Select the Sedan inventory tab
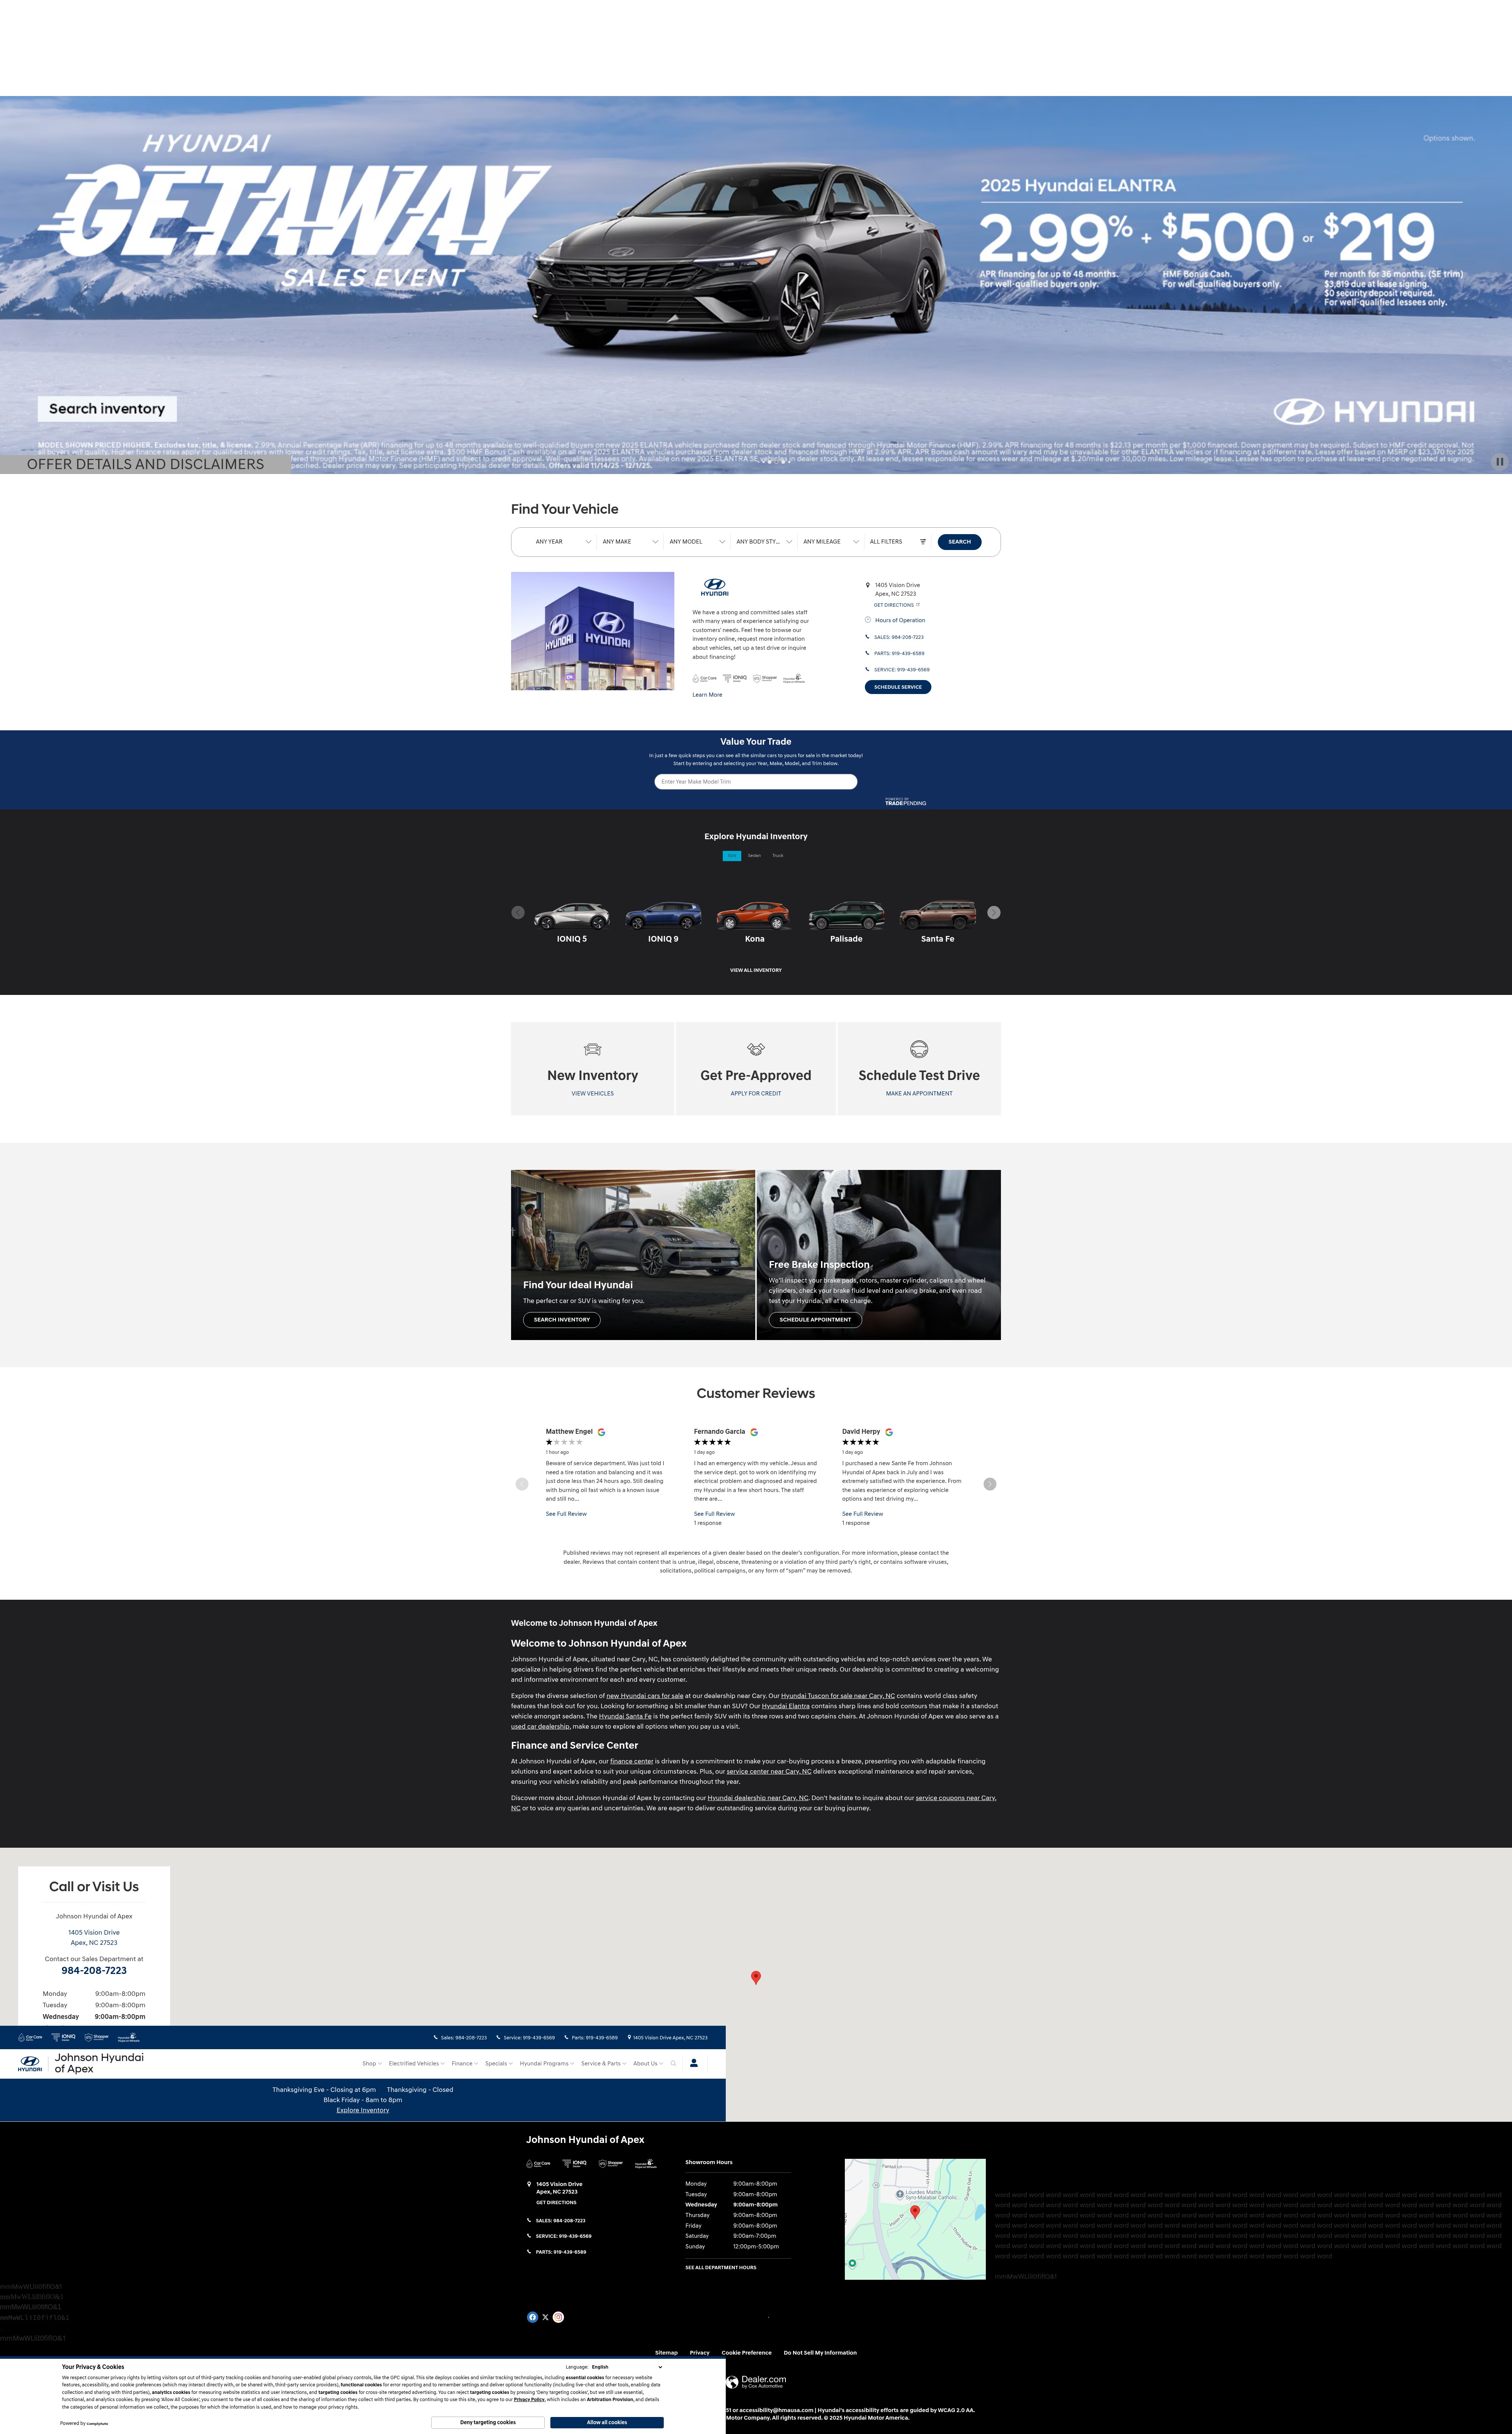Image resolution: width=1512 pixels, height=2434 pixels. pos(754,855)
